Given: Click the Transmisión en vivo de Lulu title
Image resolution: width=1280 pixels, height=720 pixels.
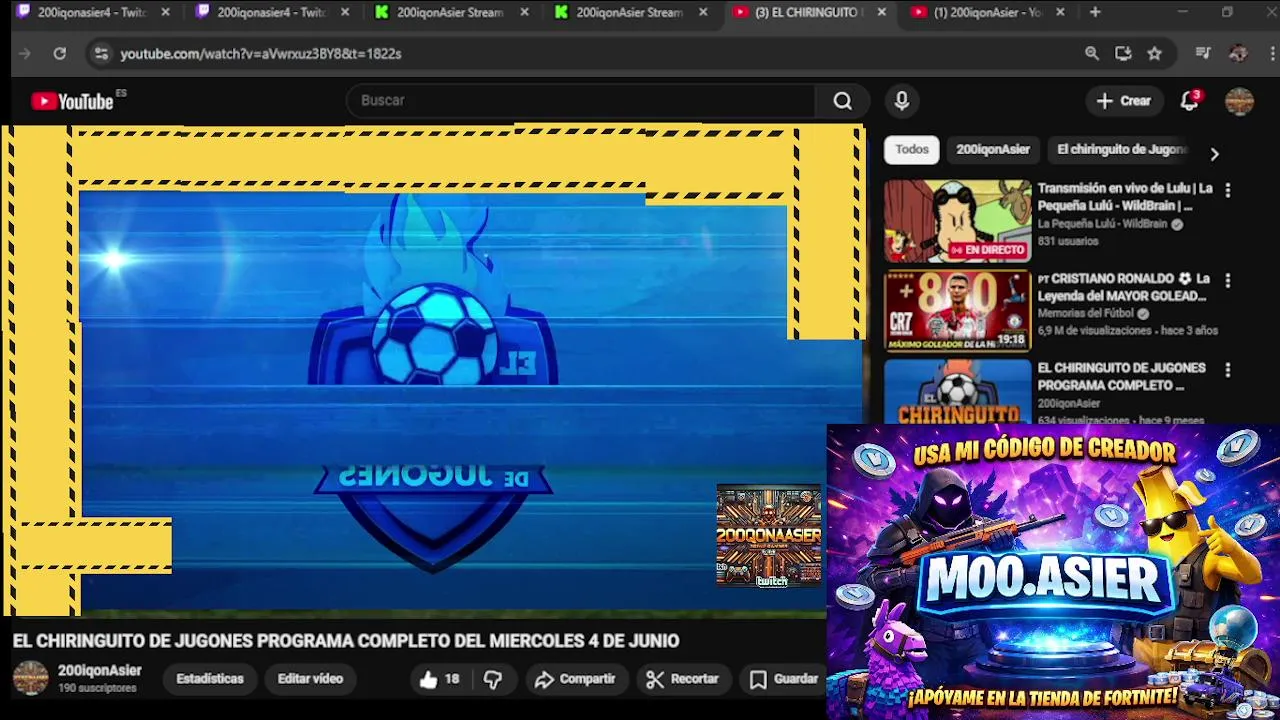Looking at the screenshot, I should (1125, 197).
